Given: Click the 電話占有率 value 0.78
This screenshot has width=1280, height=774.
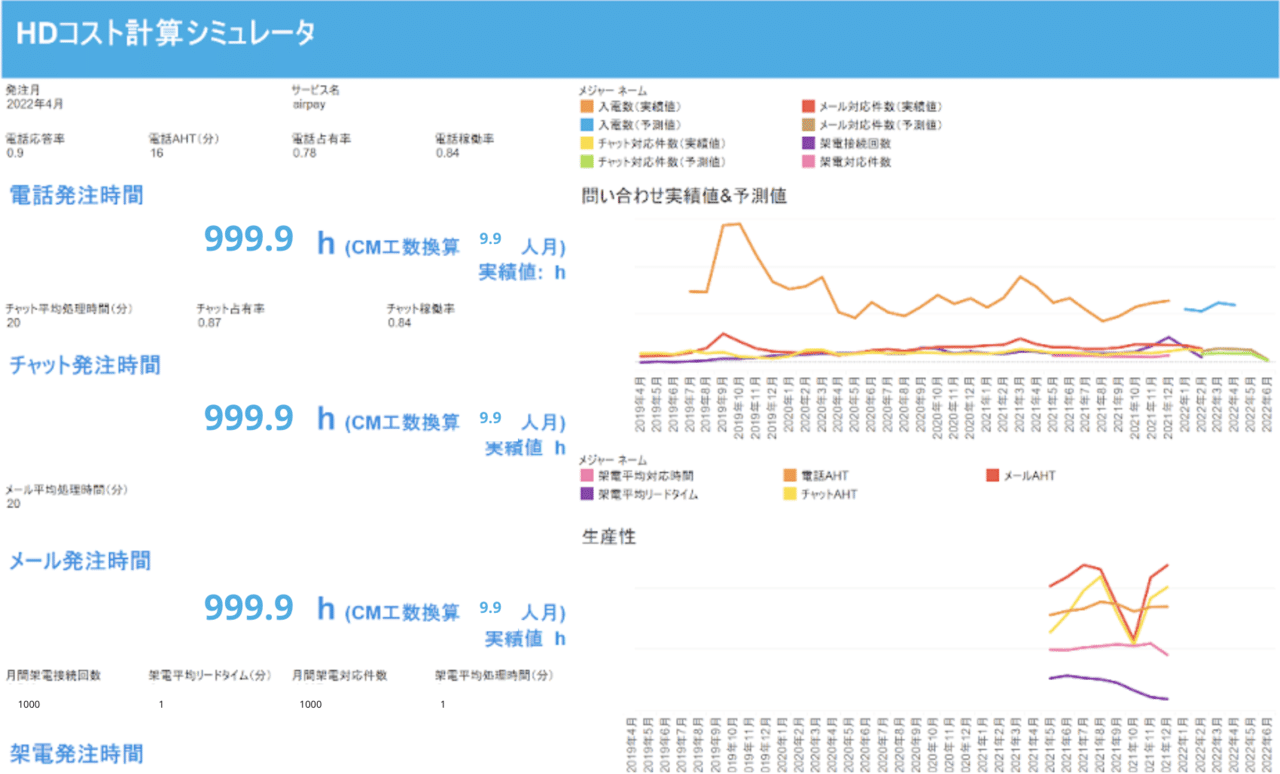Looking at the screenshot, I should pos(303,153).
